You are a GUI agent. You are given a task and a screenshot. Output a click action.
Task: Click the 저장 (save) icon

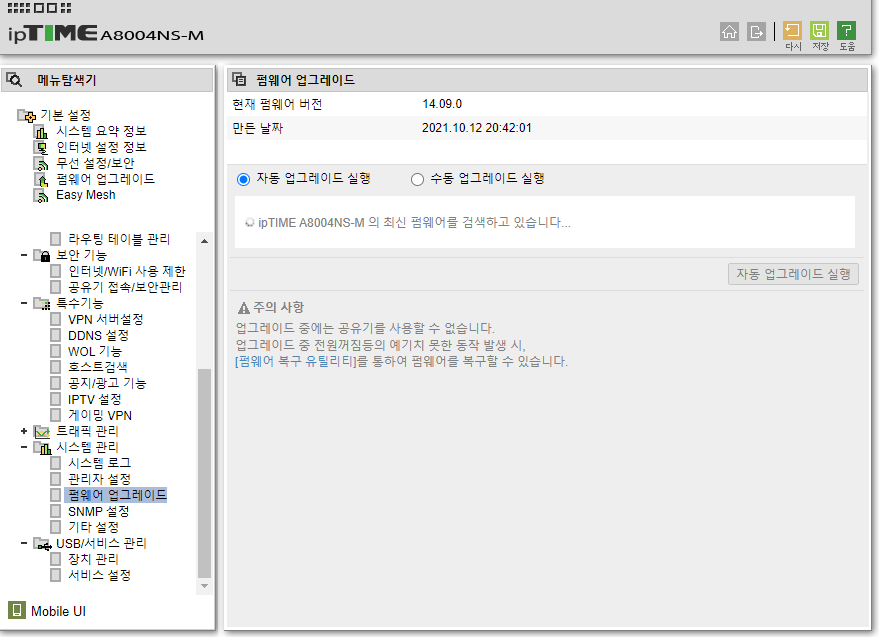(819, 31)
